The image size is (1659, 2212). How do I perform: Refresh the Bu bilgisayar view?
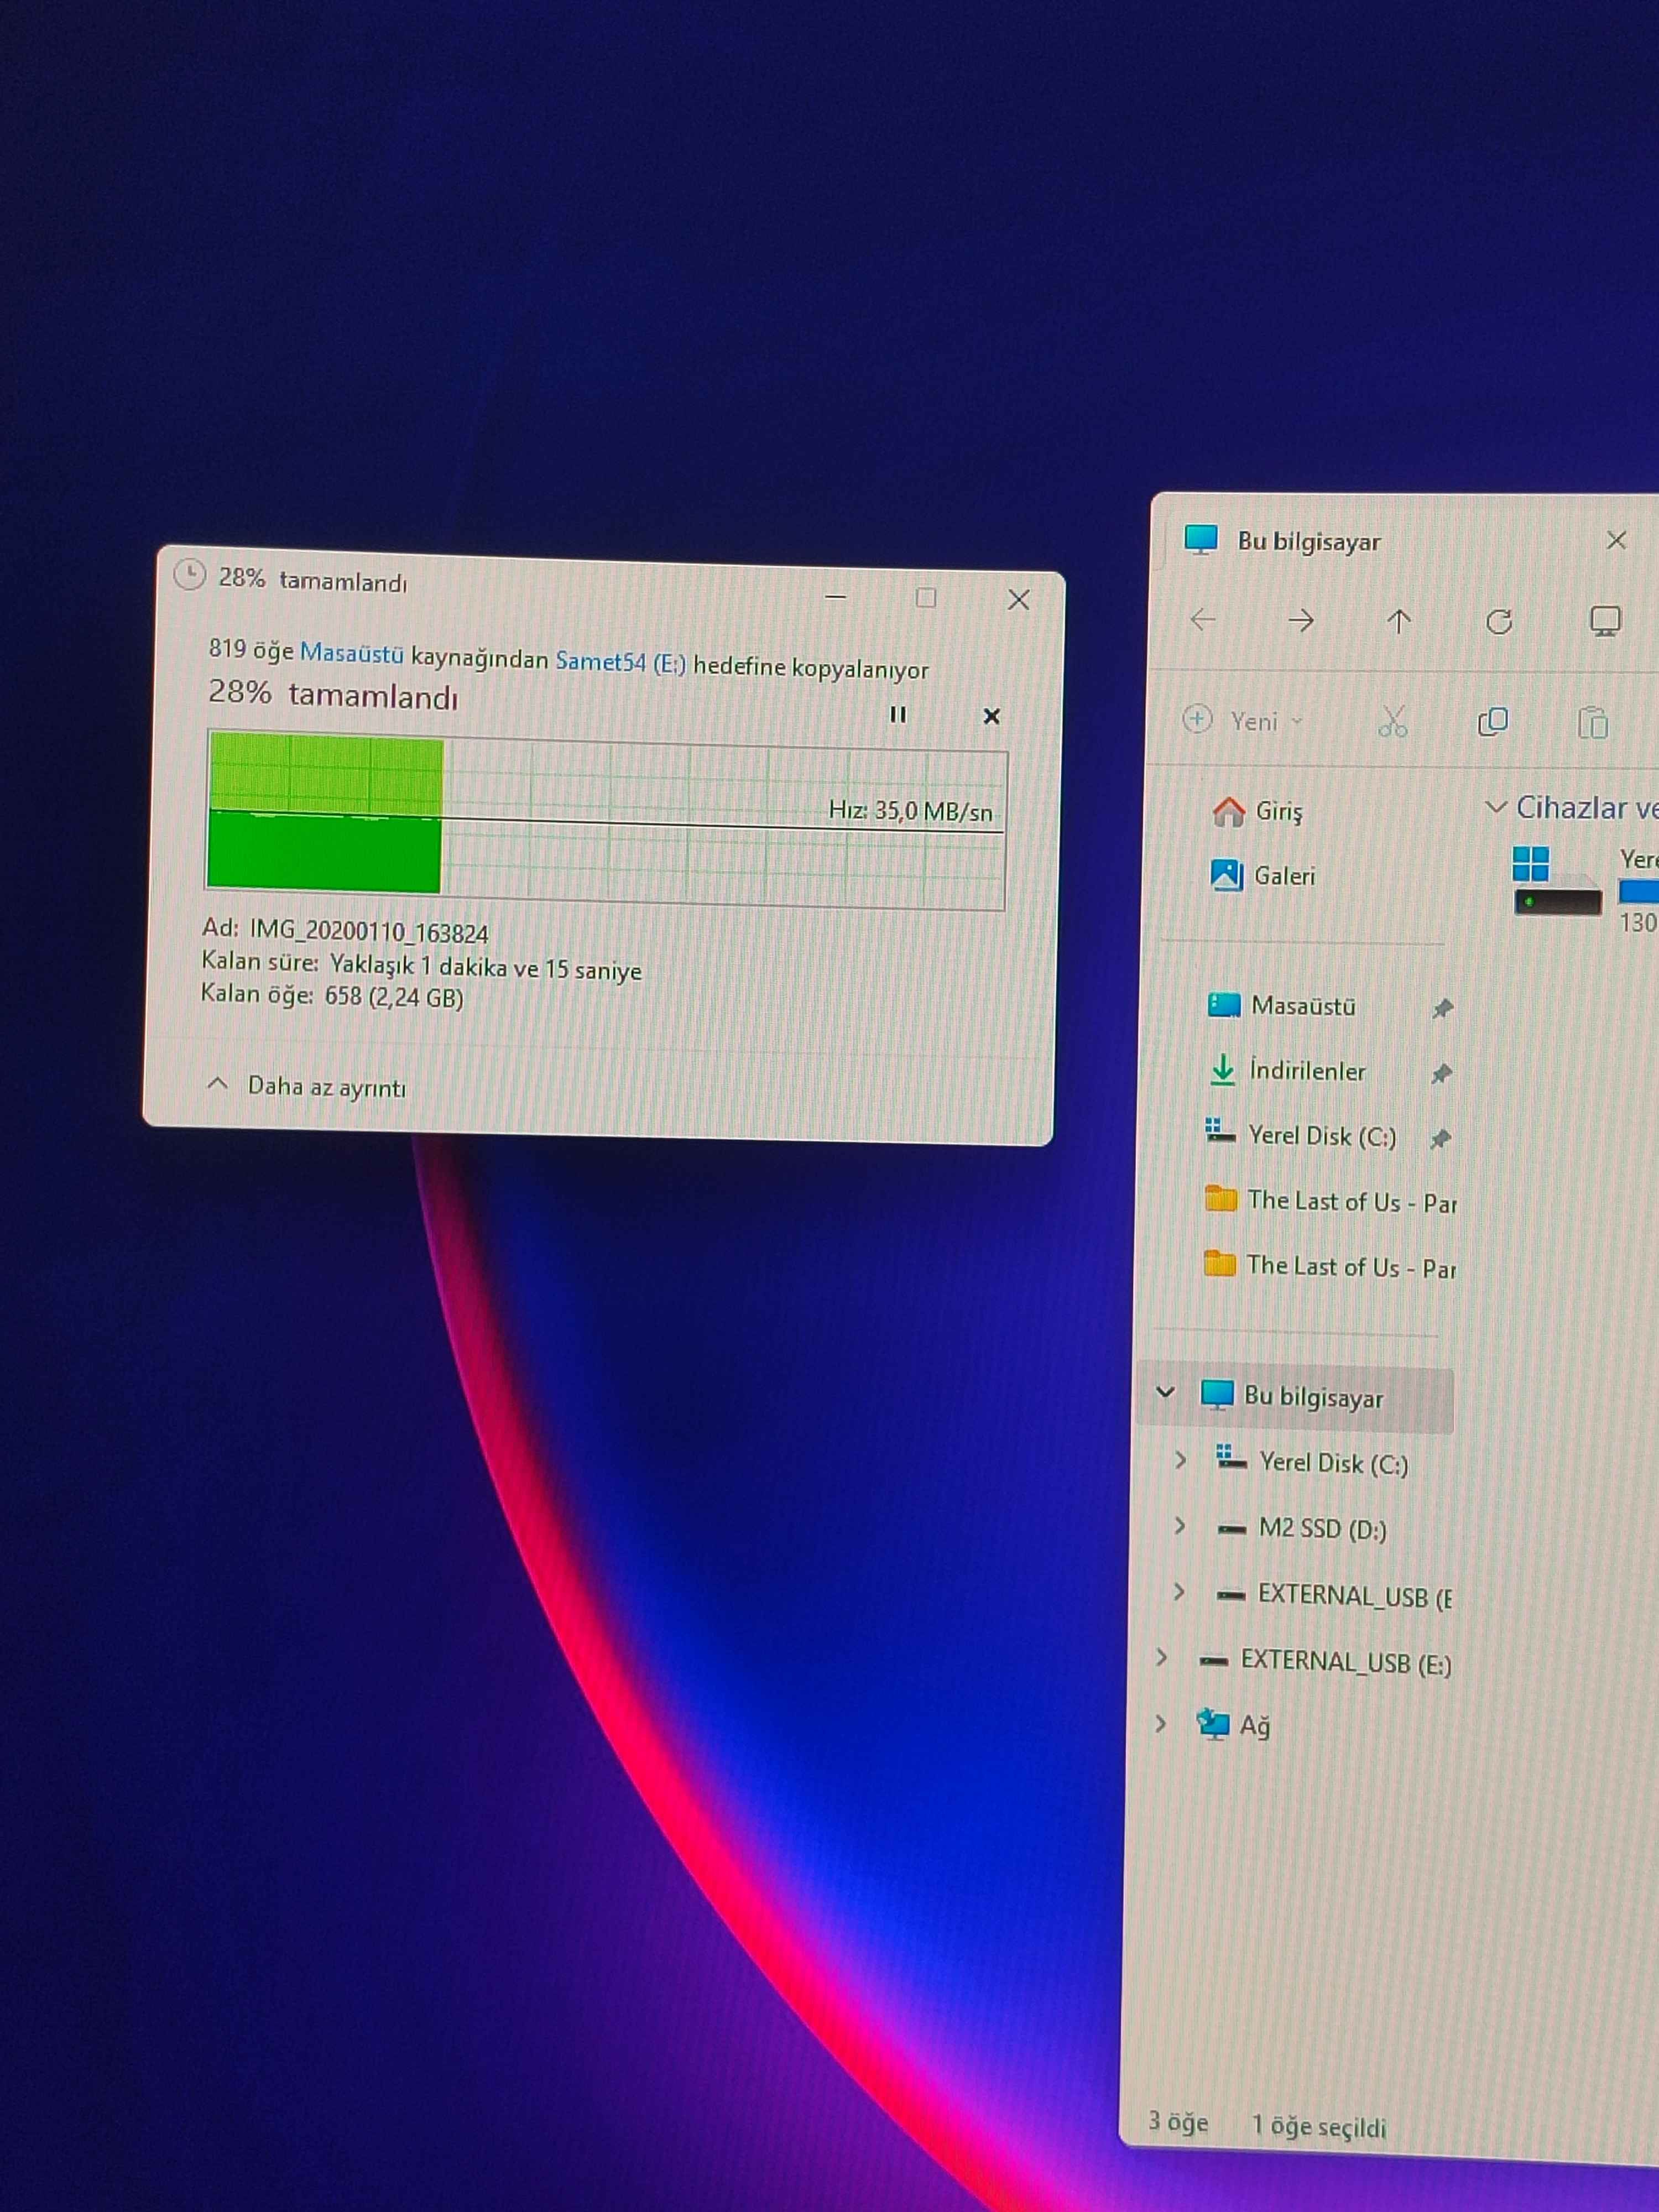click(1498, 622)
